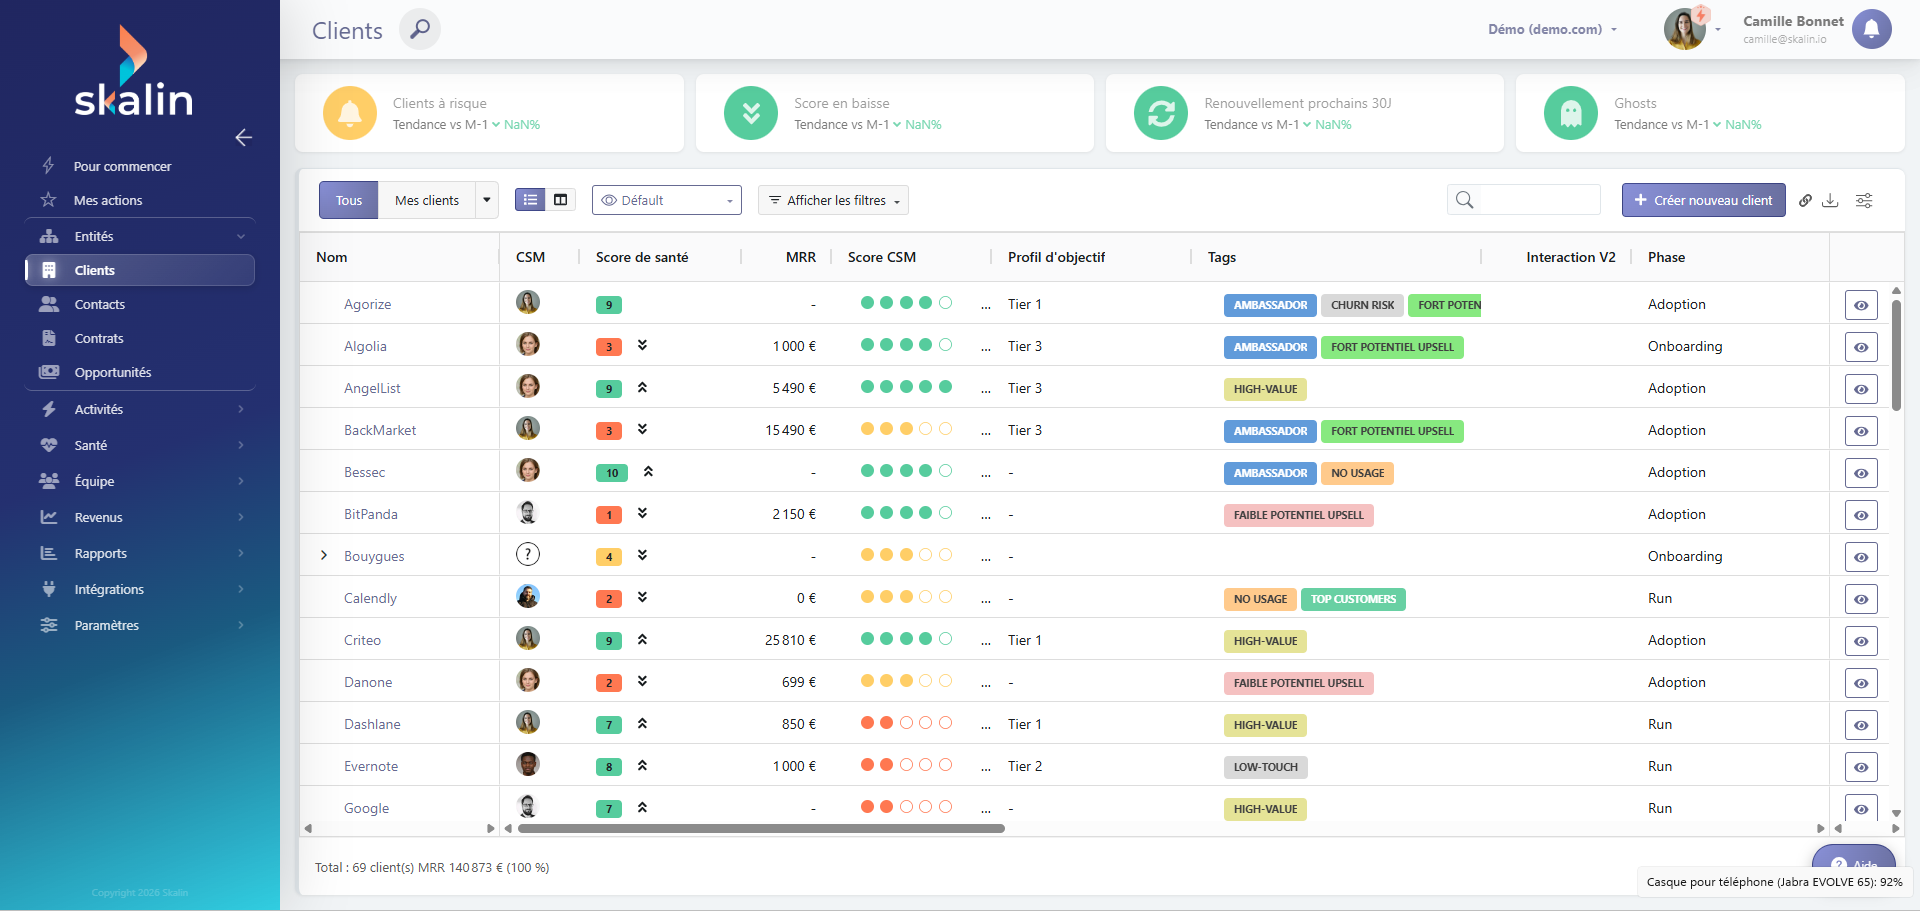Expand Afficher les filtres dropdown
1920x911 pixels.
(833, 200)
